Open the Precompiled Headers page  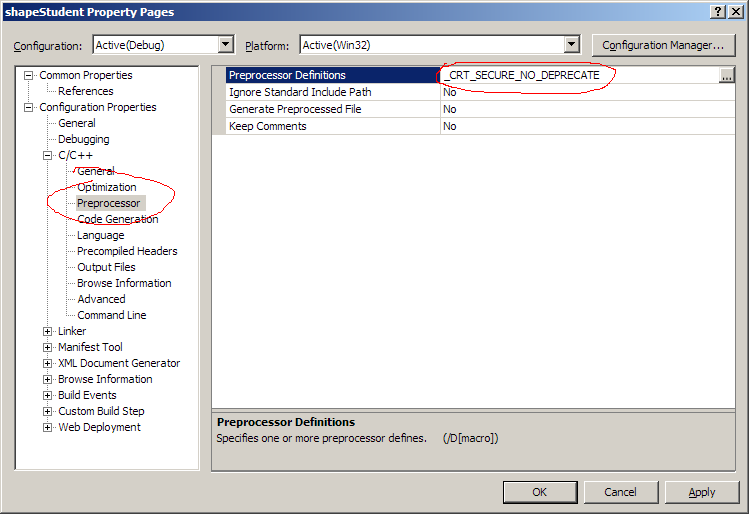pyautogui.click(x=127, y=251)
